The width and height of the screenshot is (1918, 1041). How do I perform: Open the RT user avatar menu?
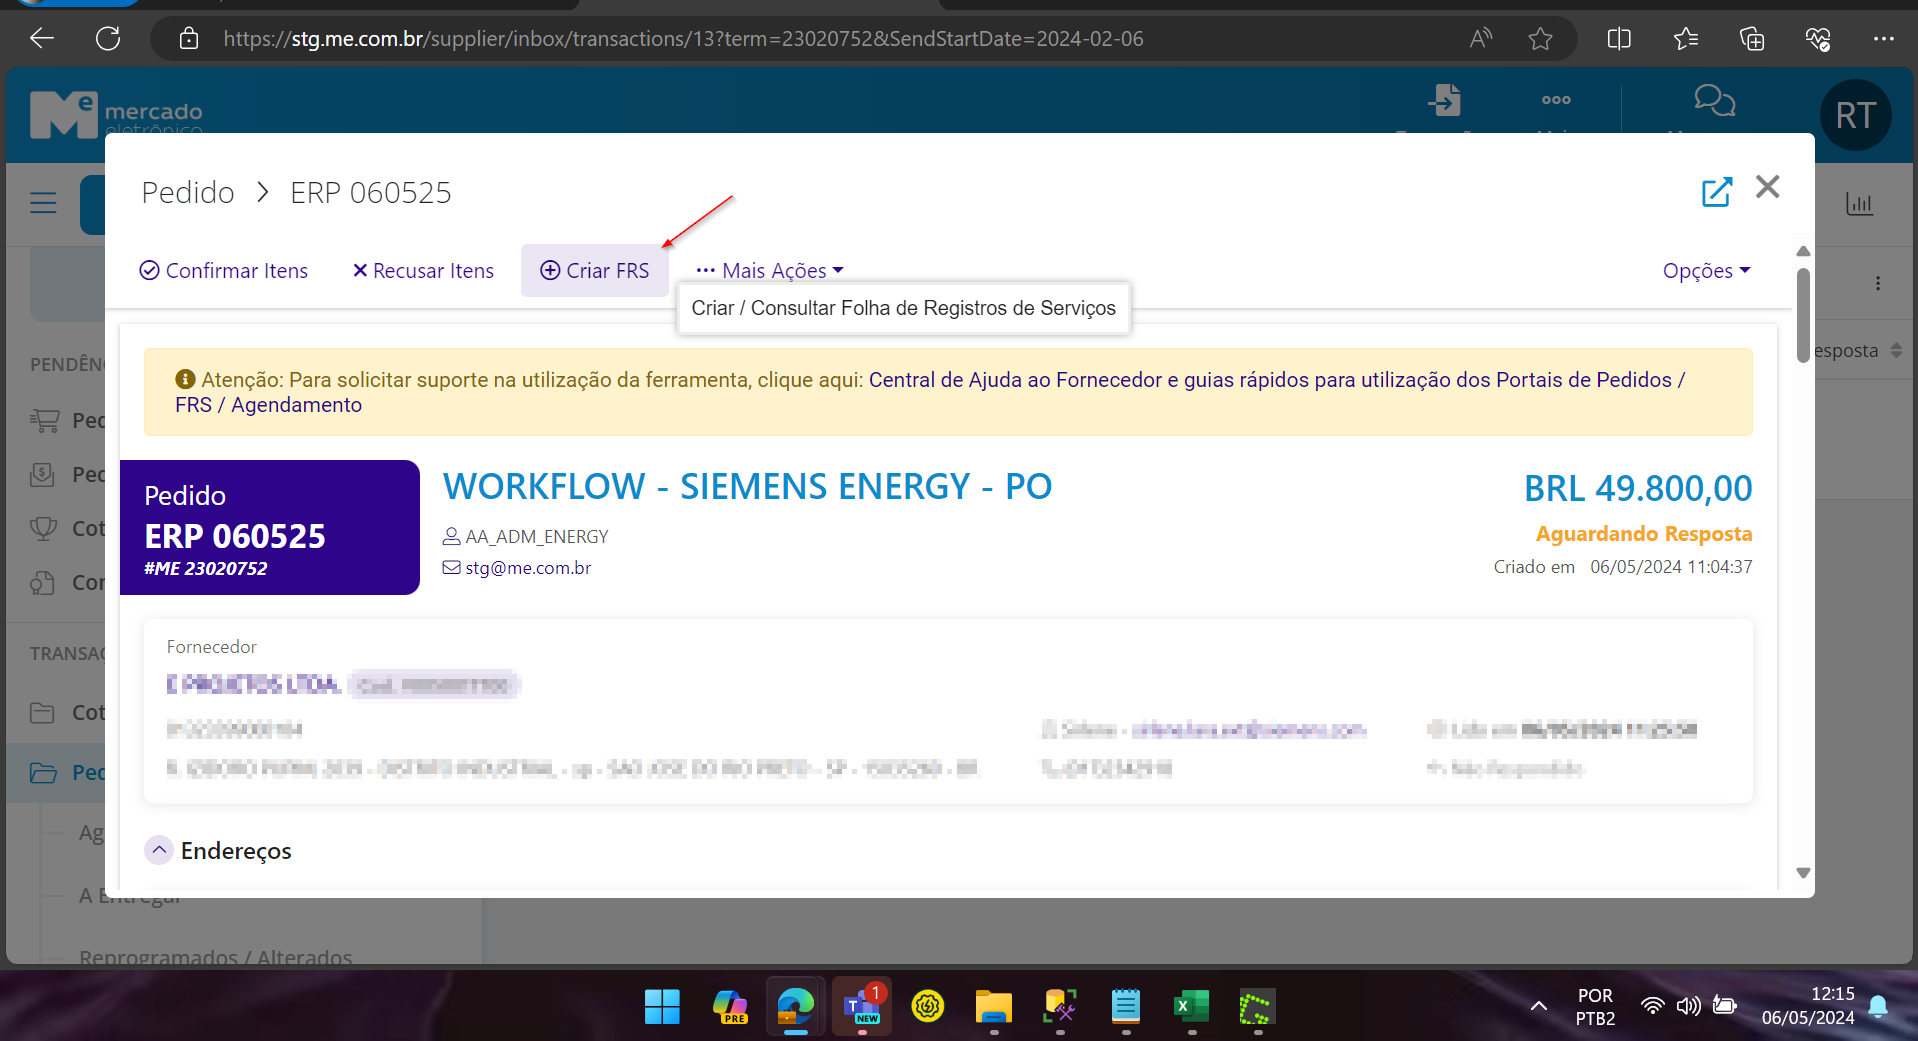tap(1855, 115)
